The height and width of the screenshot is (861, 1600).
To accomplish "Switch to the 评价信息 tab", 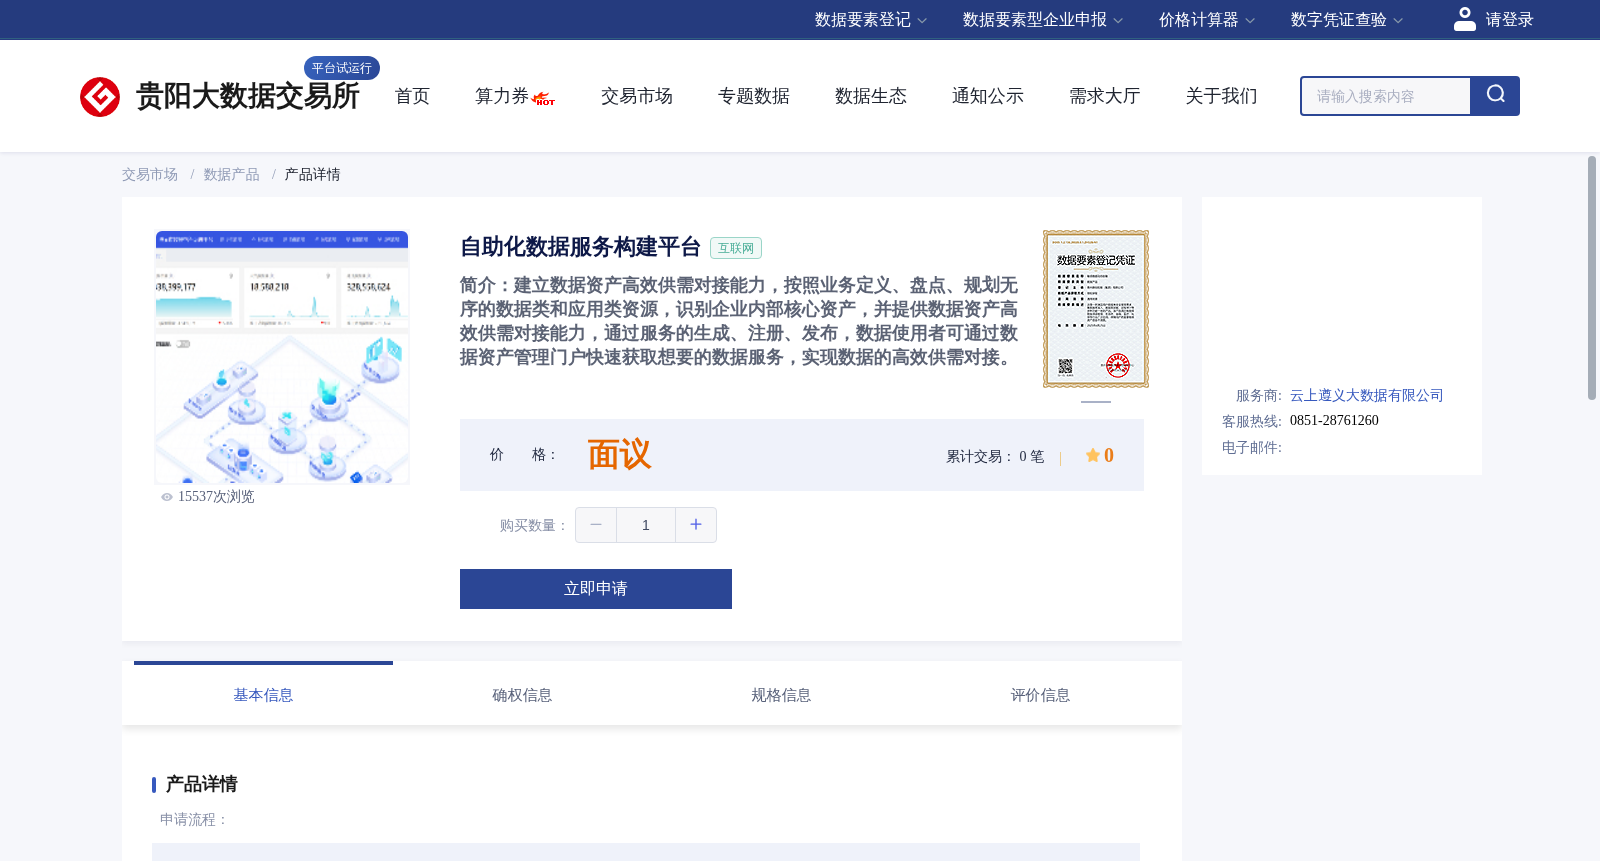I will (1040, 695).
